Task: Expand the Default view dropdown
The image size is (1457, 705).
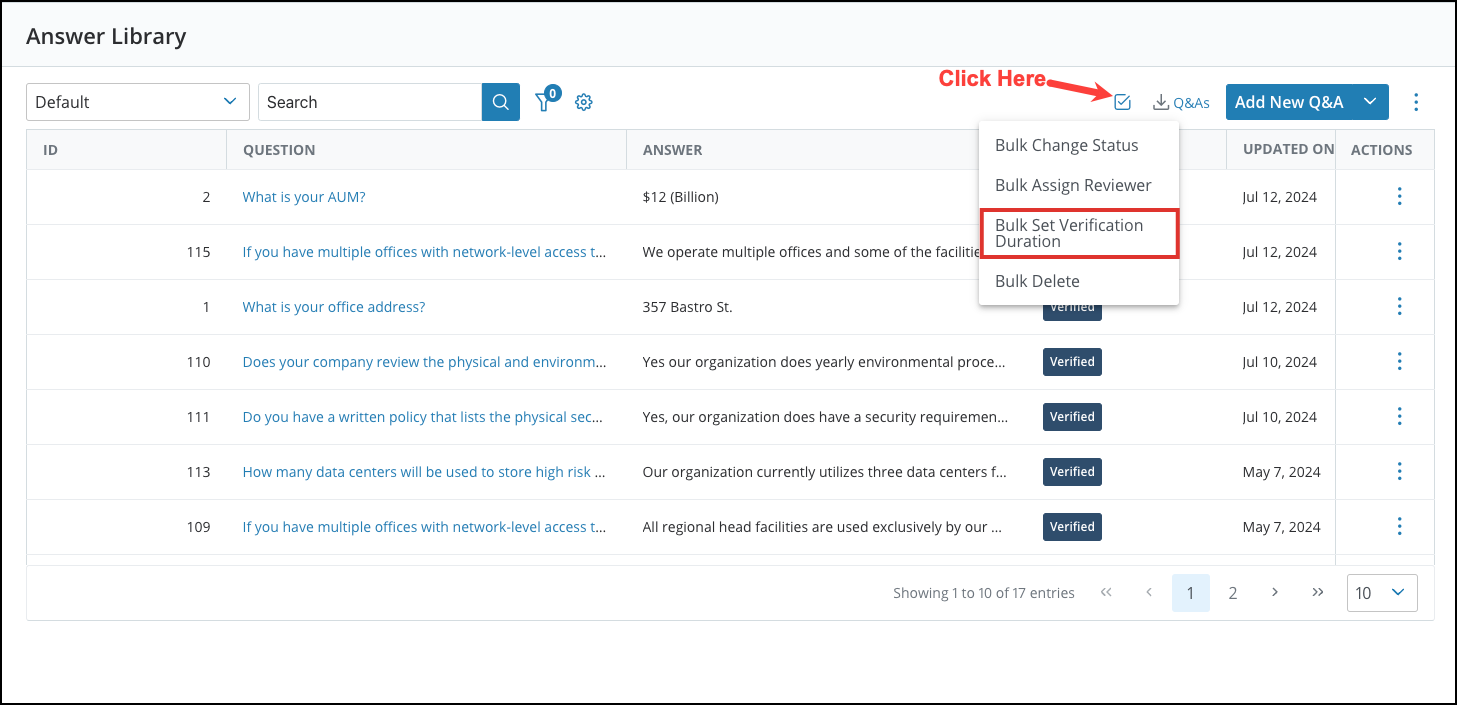Action: (x=137, y=102)
